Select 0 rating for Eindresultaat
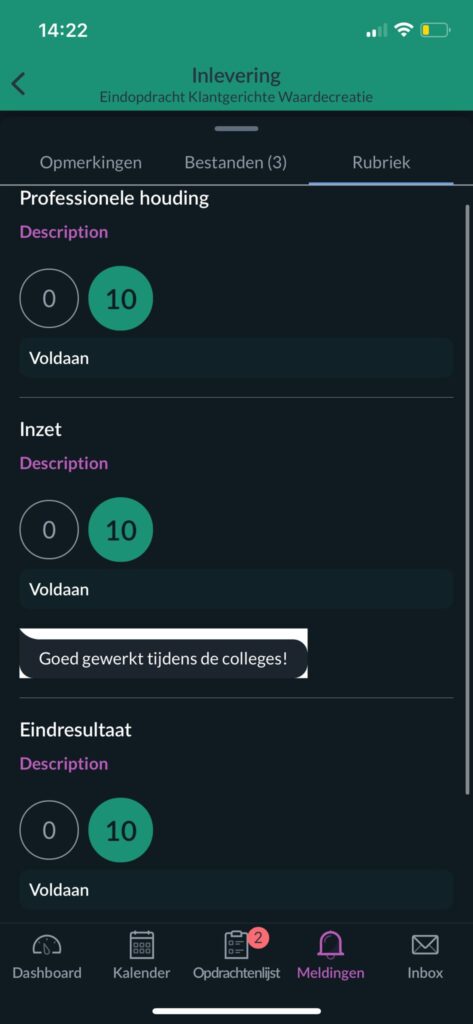This screenshot has height=1024, width=473. click(x=49, y=830)
